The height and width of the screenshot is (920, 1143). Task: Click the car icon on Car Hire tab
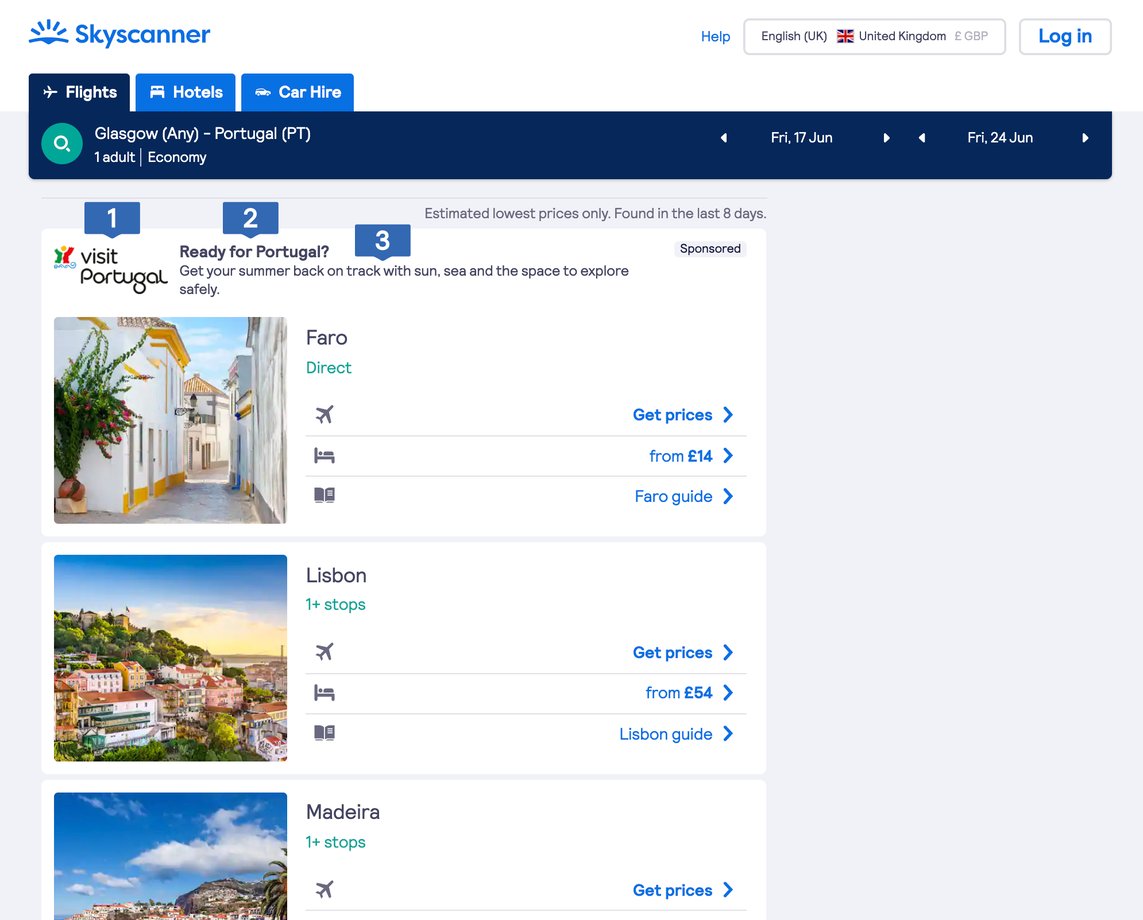click(x=263, y=93)
